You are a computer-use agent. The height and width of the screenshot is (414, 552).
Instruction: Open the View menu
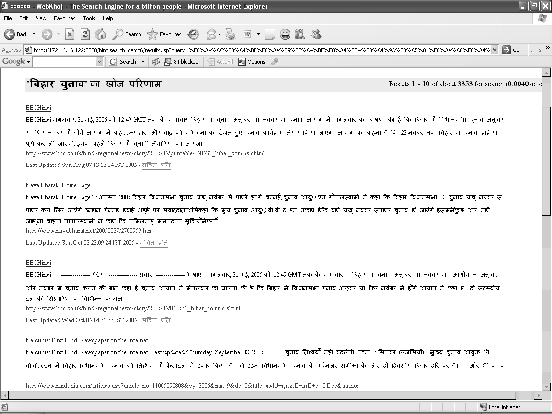pyautogui.click(x=40, y=18)
